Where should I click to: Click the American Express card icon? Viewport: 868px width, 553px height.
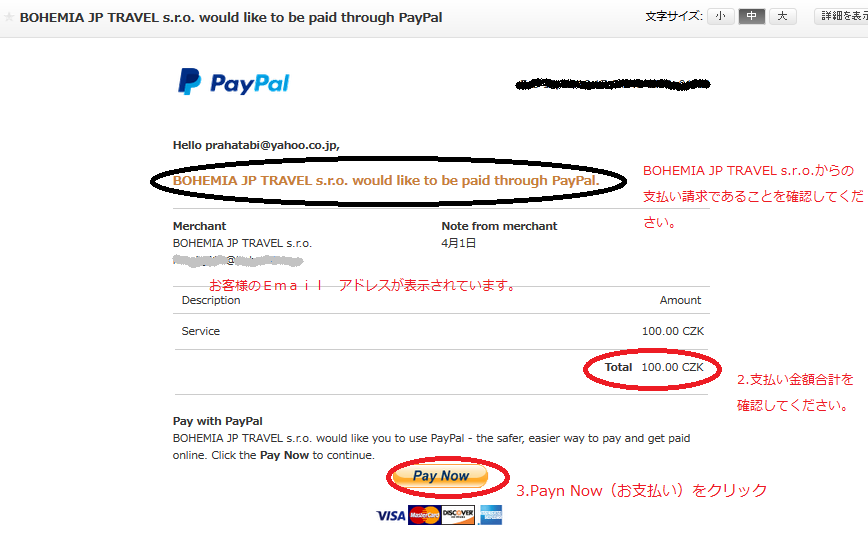[490, 515]
